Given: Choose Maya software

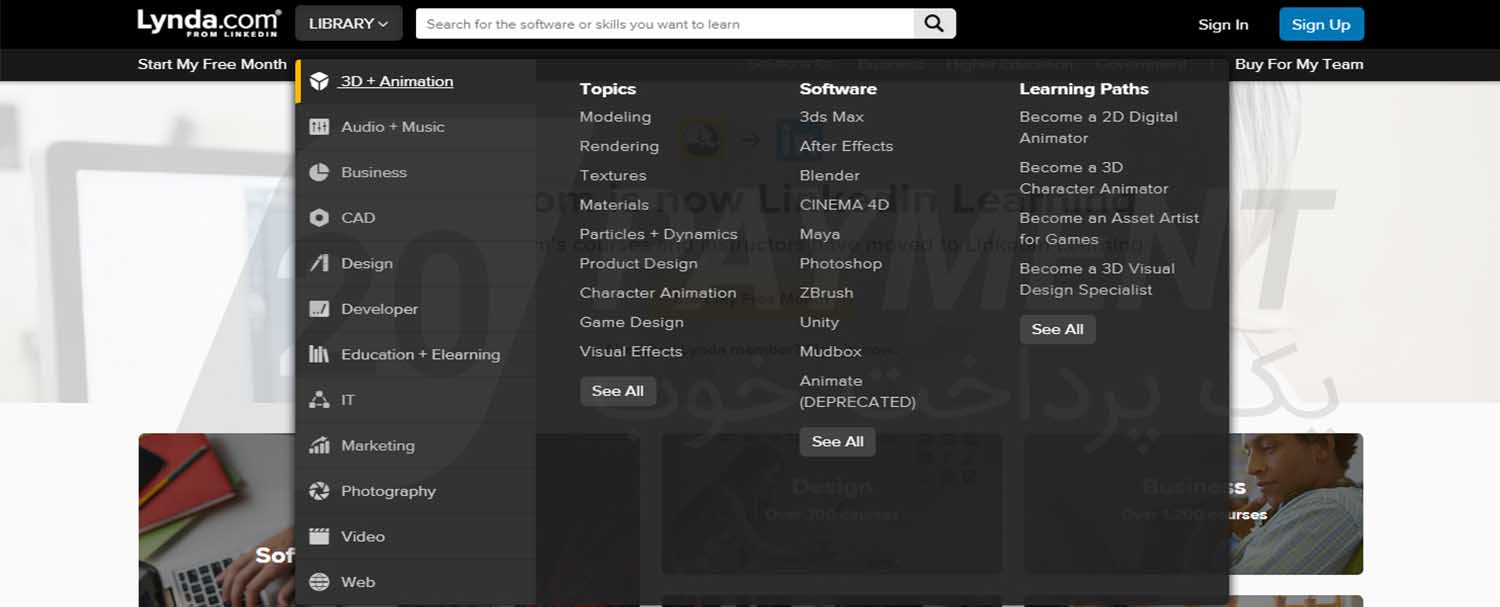Looking at the screenshot, I should point(820,234).
